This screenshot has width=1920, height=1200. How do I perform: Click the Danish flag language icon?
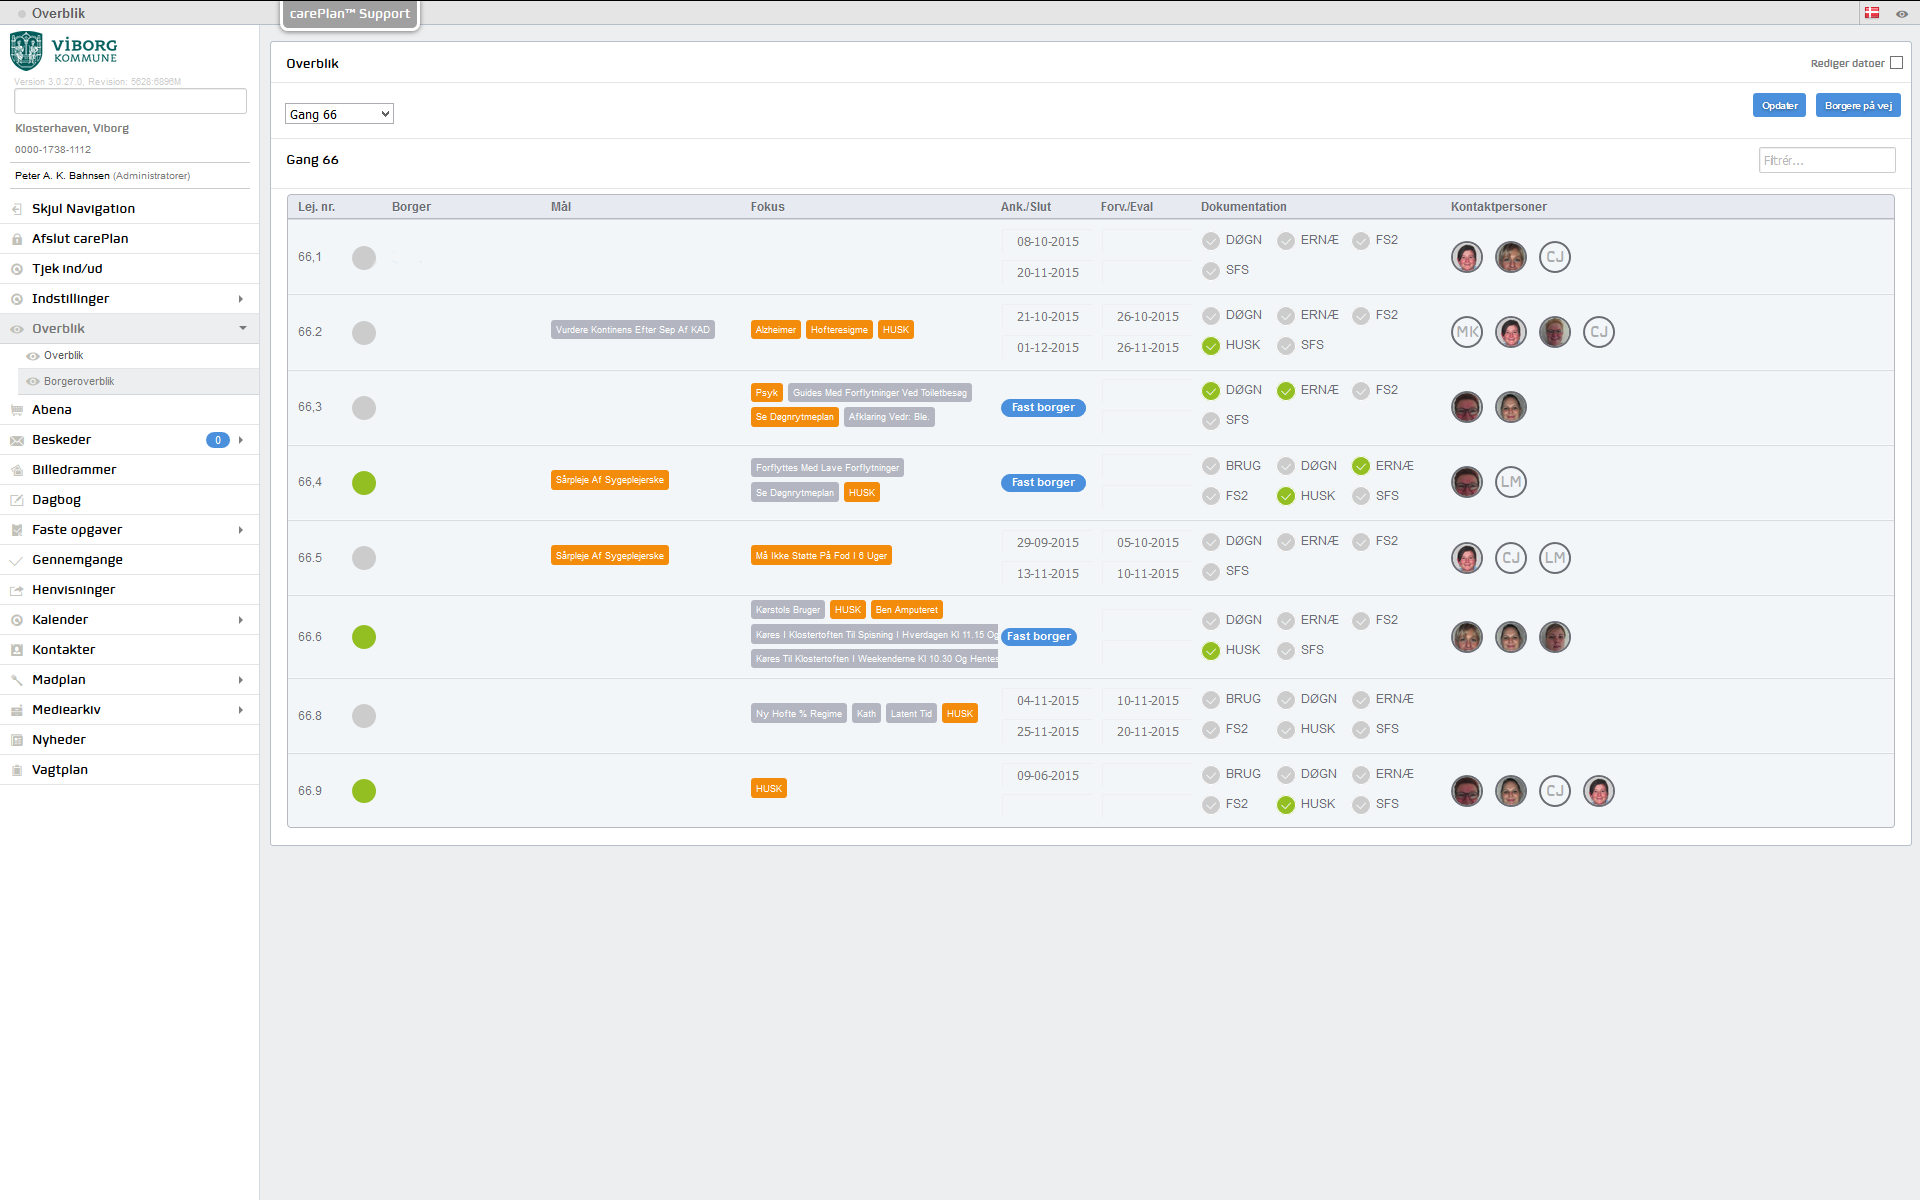[1872, 13]
